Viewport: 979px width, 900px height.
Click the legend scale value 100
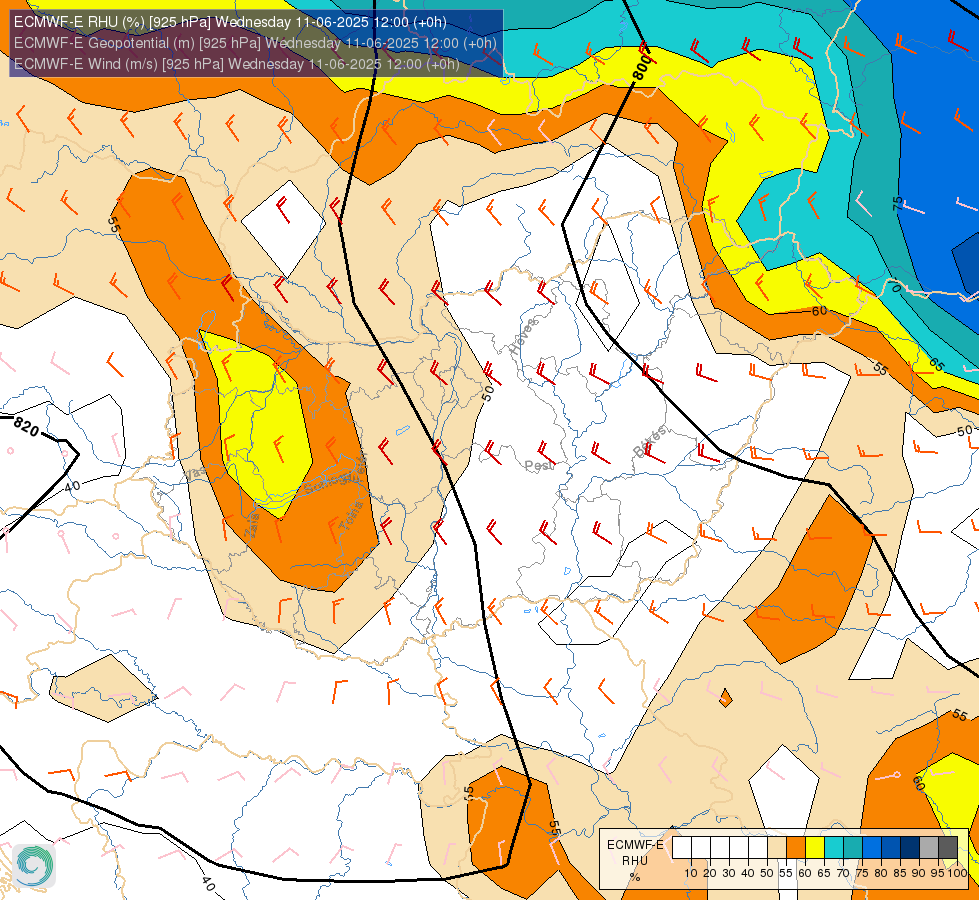957,873
